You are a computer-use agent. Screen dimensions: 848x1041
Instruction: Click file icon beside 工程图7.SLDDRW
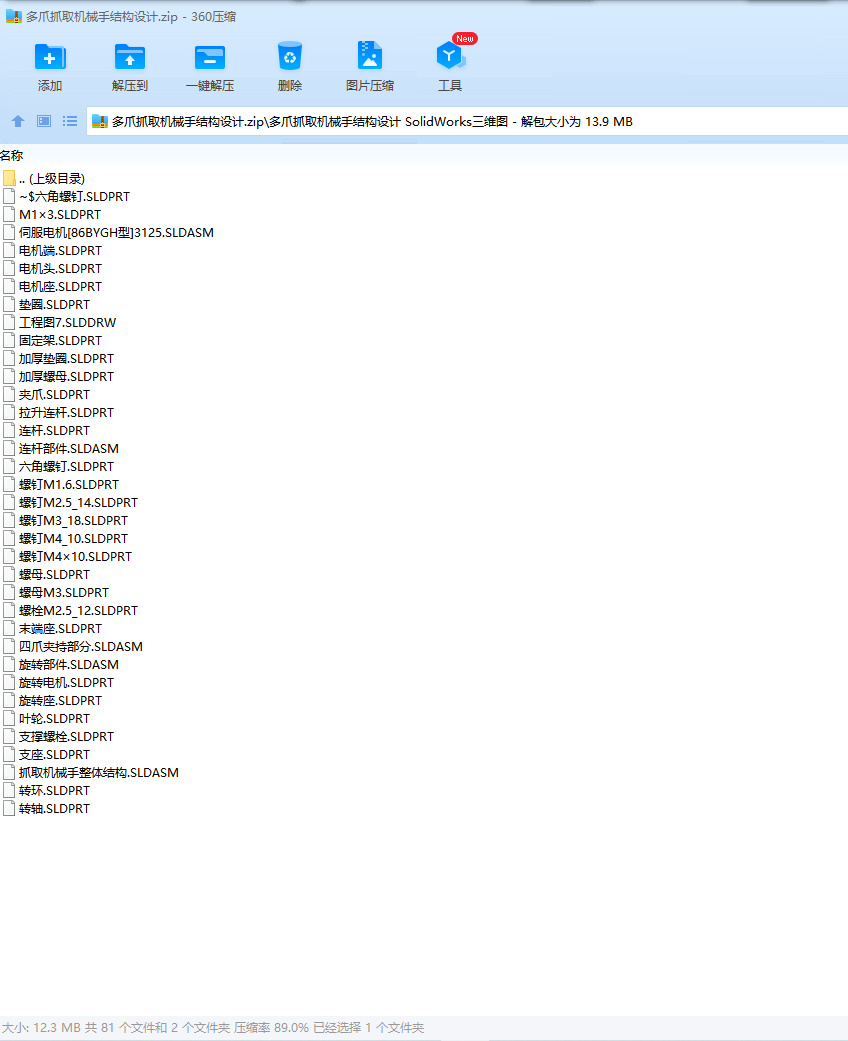tap(9, 322)
